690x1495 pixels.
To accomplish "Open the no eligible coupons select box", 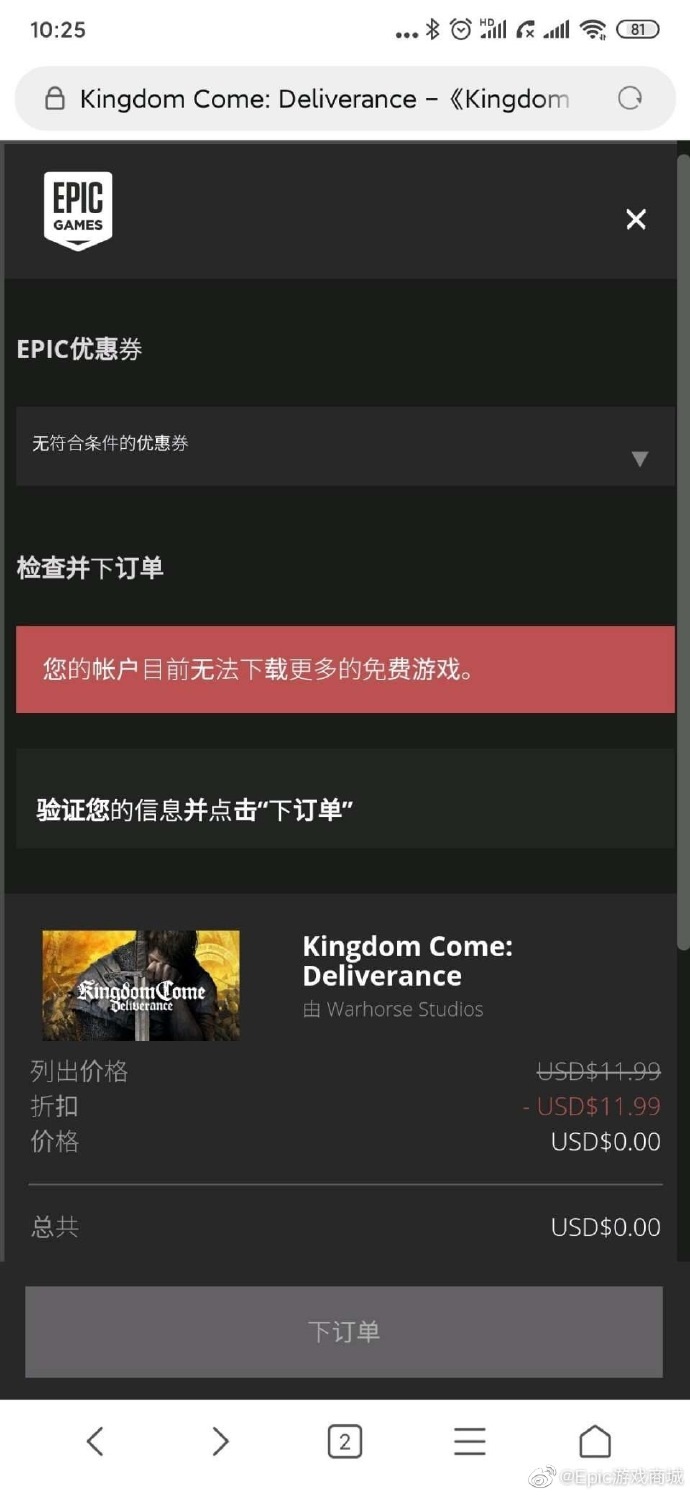I will click(345, 446).
